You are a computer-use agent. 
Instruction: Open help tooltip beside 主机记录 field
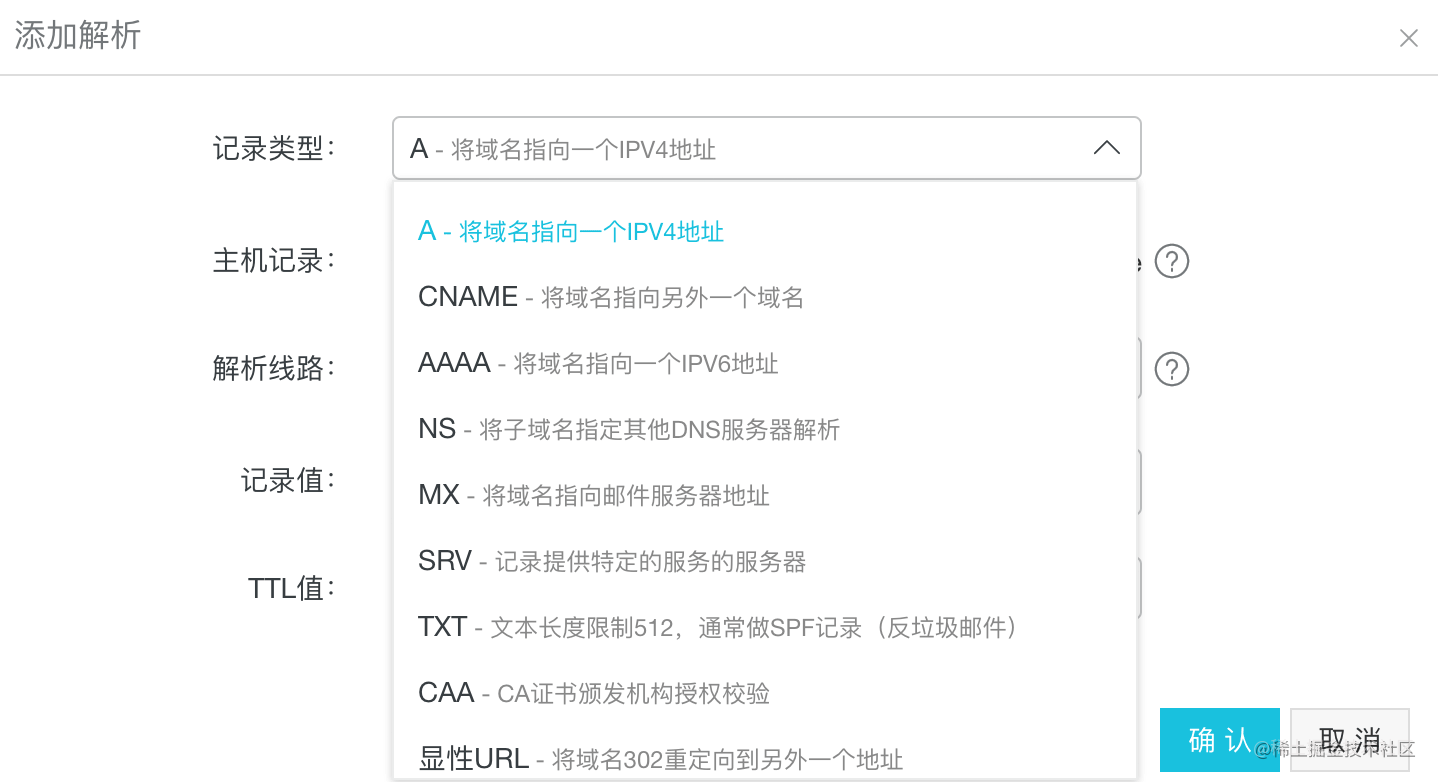point(1171,261)
